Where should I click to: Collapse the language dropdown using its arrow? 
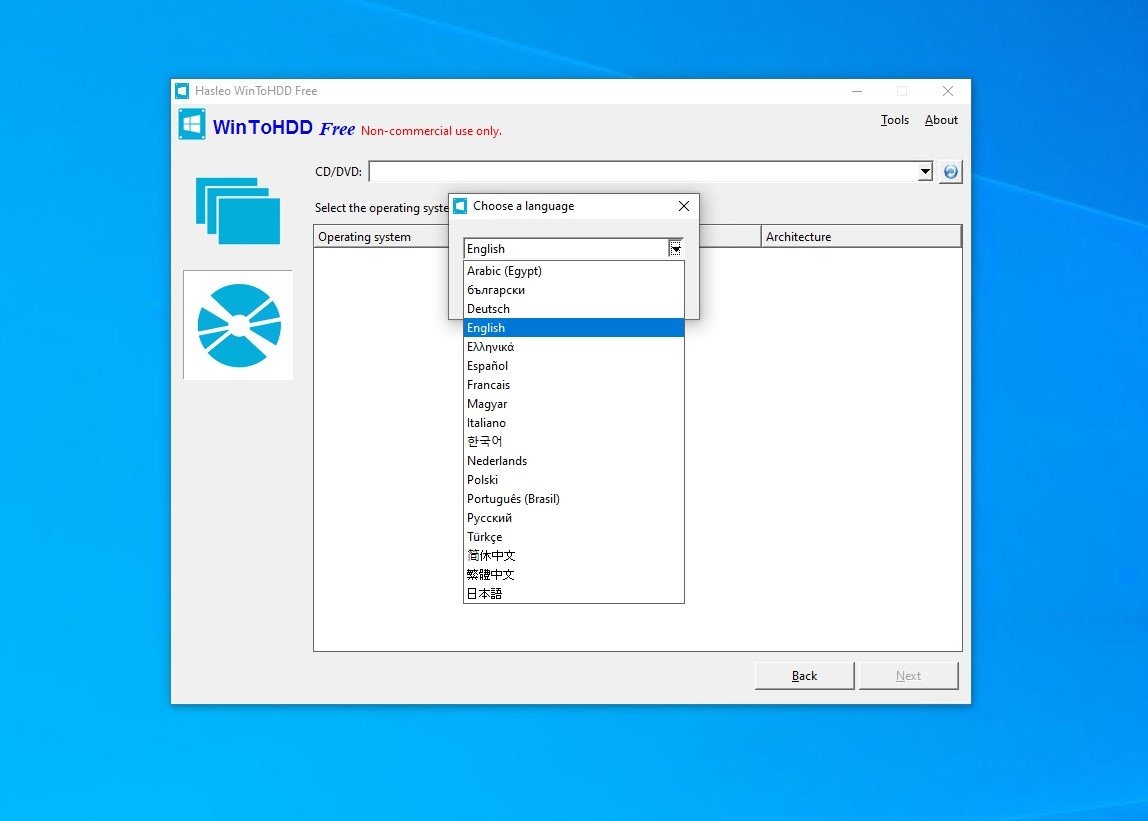(x=676, y=249)
